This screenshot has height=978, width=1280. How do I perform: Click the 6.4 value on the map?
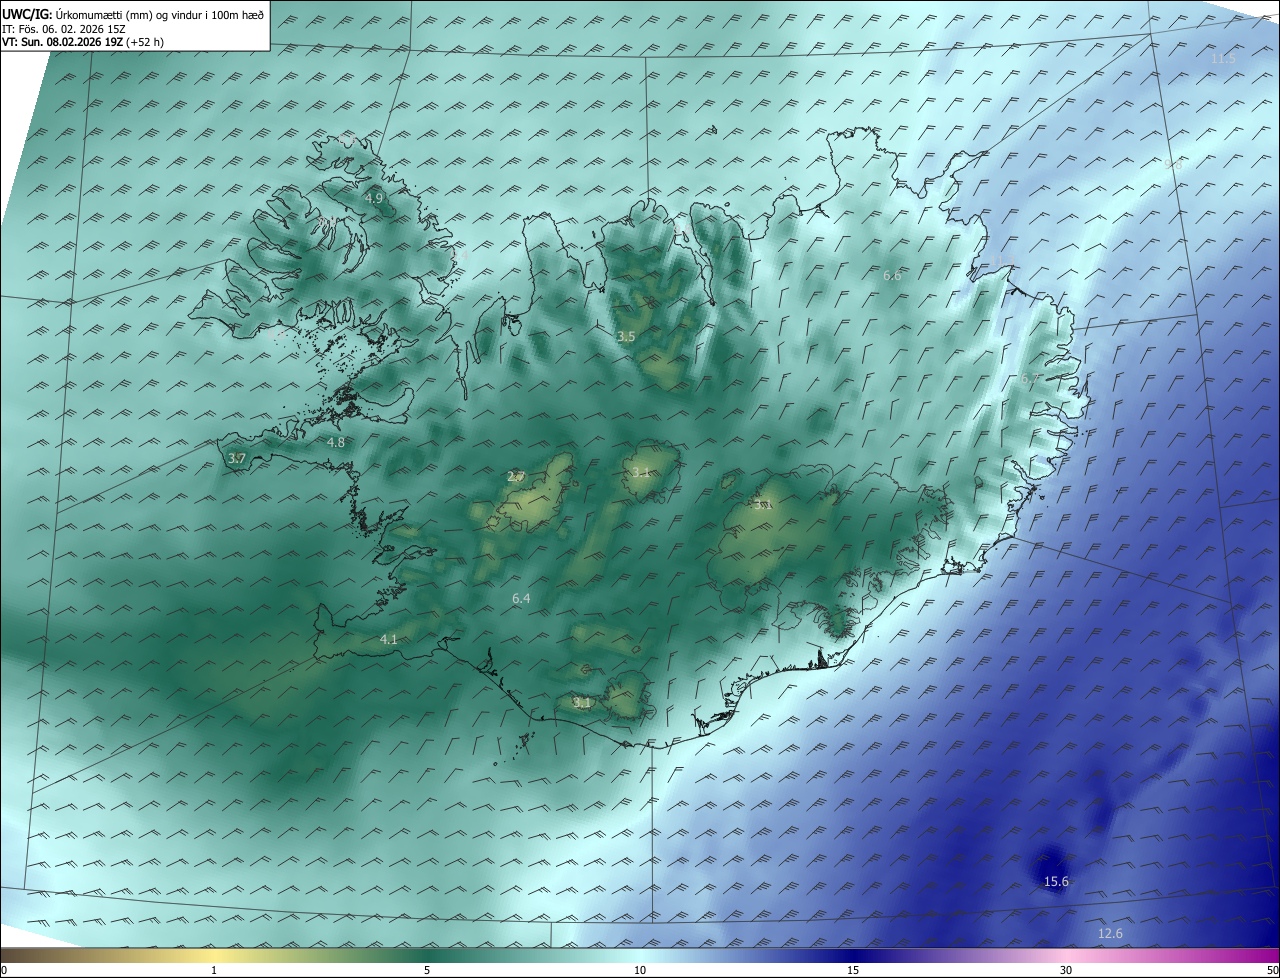coord(521,598)
